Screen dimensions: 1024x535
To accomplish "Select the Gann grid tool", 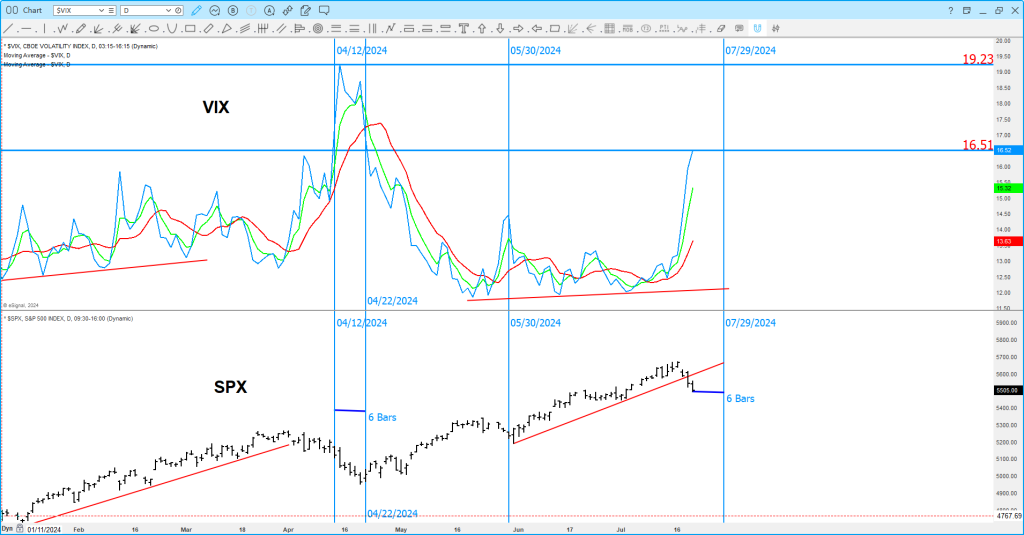I will coord(609,29).
